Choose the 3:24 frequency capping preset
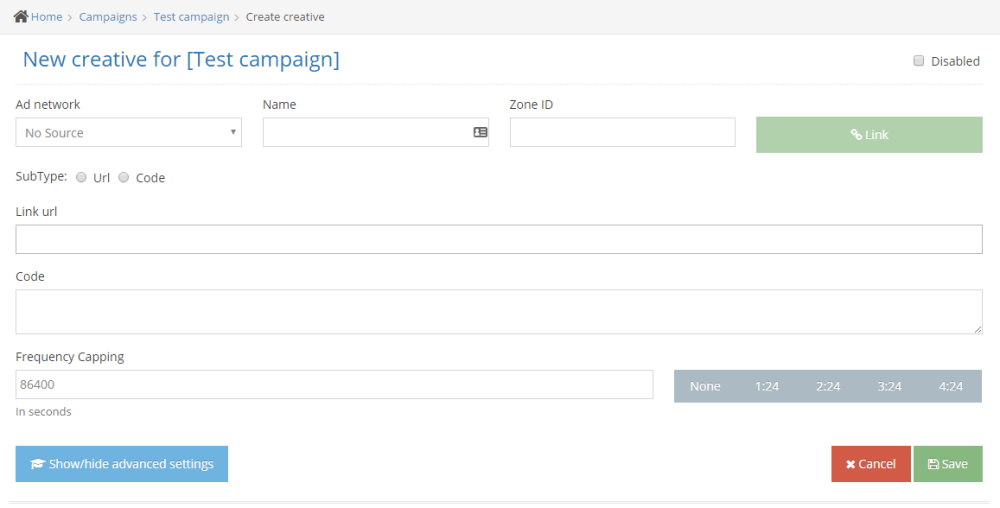Image resolution: width=1000 pixels, height=508 pixels. click(889, 386)
